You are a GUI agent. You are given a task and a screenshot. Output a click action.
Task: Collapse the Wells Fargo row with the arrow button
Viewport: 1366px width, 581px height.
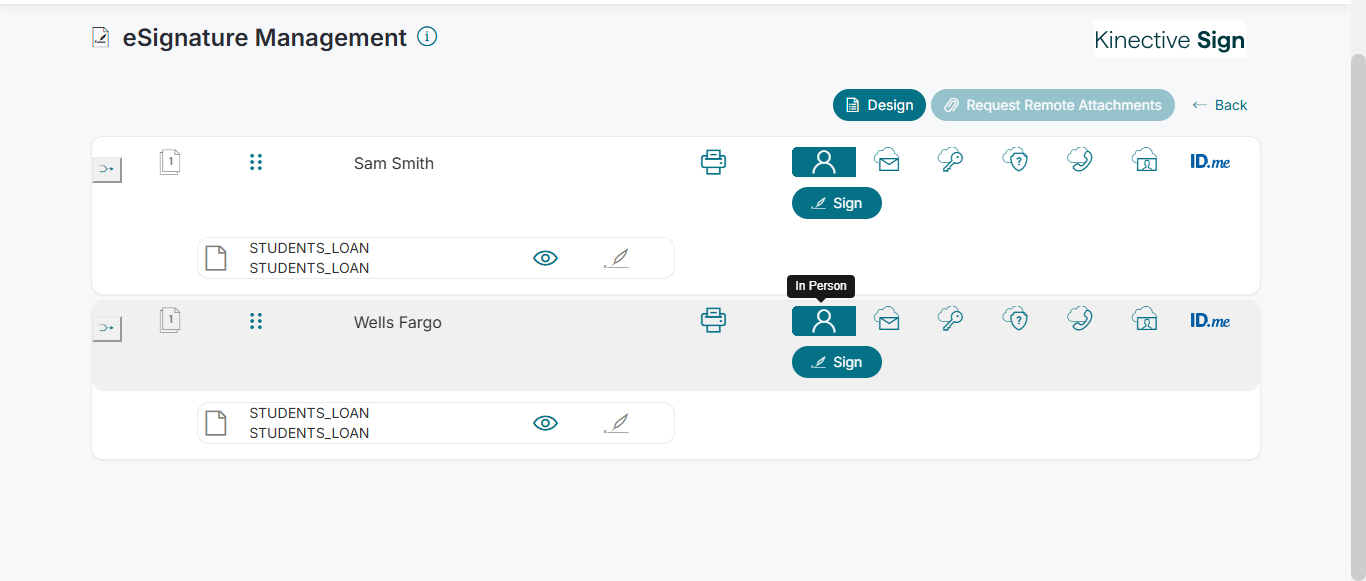(107, 328)
